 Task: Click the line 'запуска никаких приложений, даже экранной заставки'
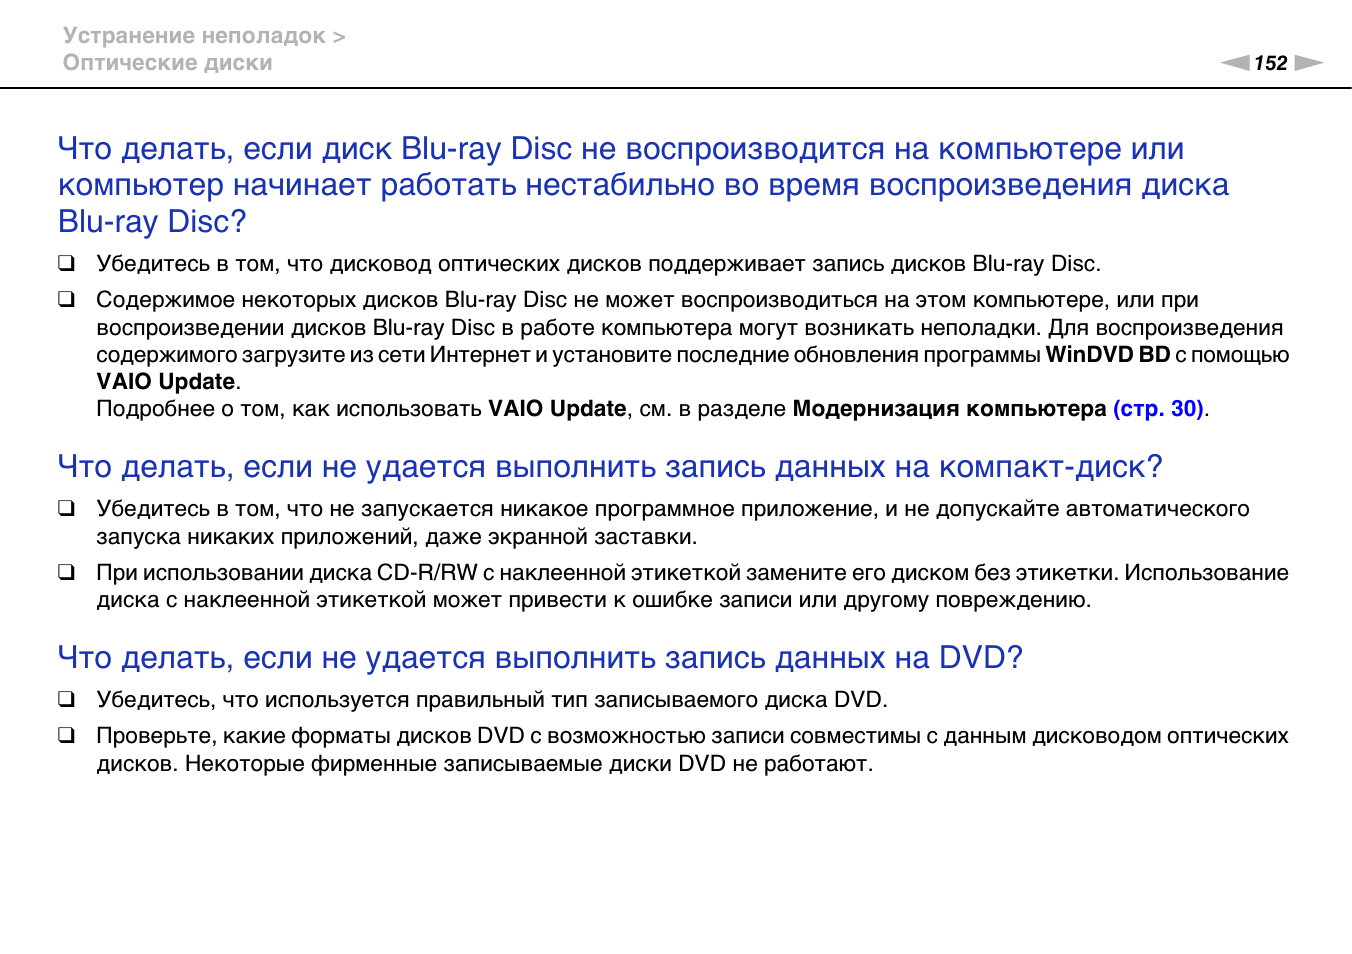[x=396, y=537]
